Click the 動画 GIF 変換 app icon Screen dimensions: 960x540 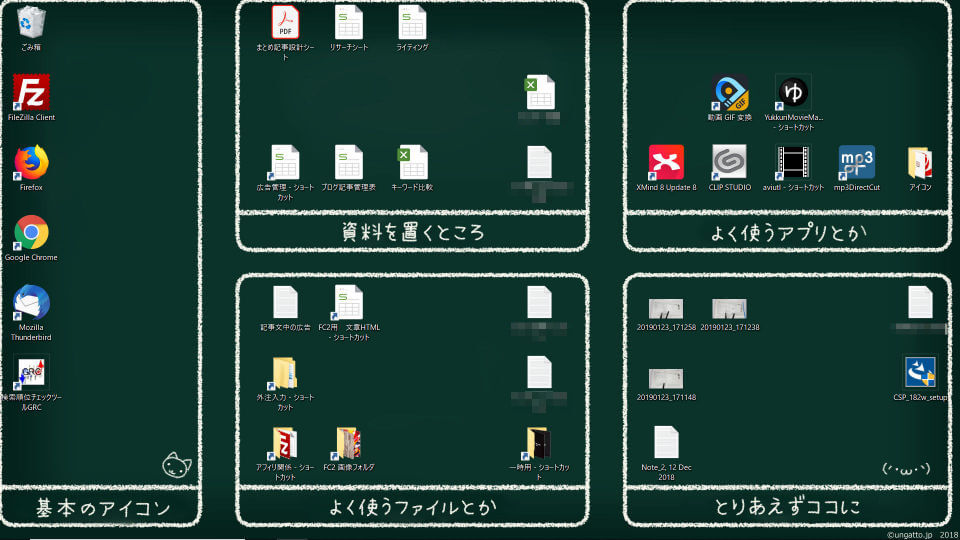pos(729,93)
